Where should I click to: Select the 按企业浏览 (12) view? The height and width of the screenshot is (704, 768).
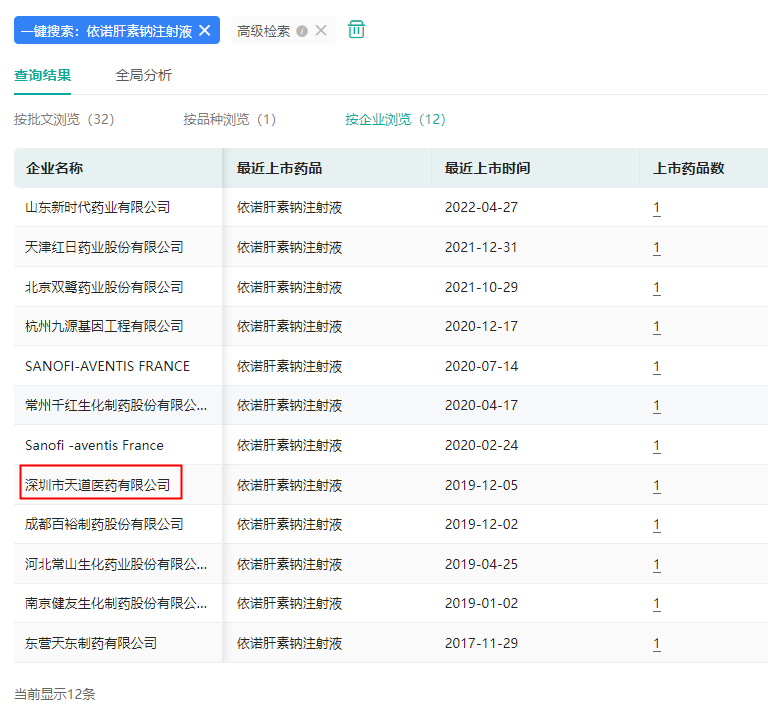click(x=395, y=119)
